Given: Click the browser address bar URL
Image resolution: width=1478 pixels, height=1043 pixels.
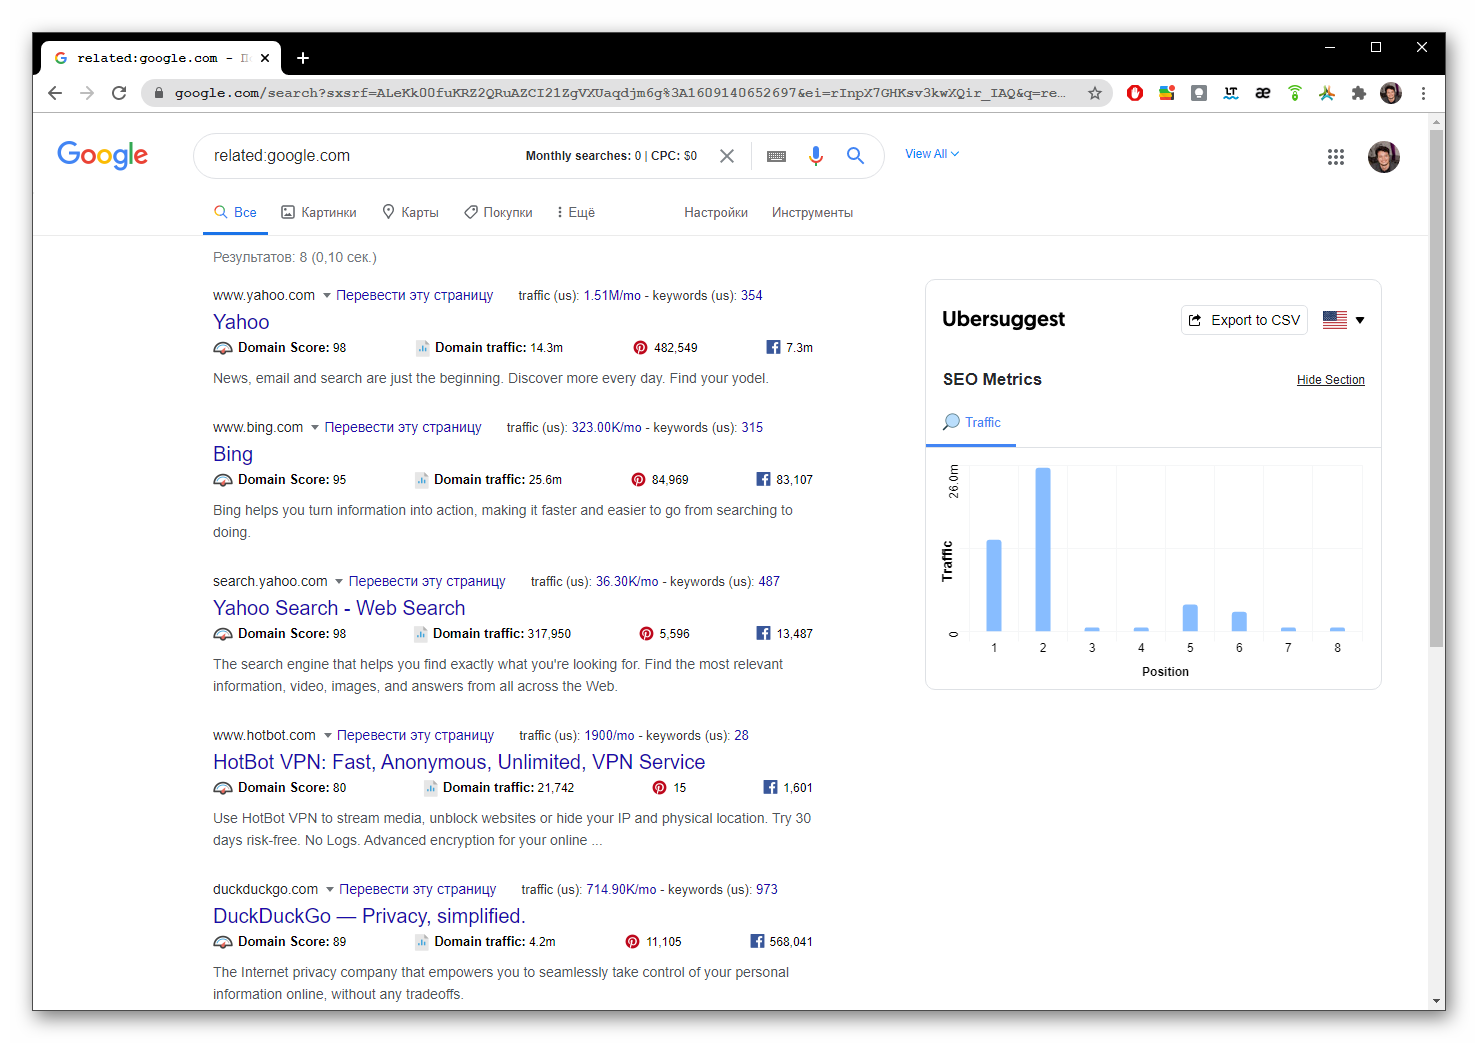Looking at the screenshot, I should [x=620, y=93].
